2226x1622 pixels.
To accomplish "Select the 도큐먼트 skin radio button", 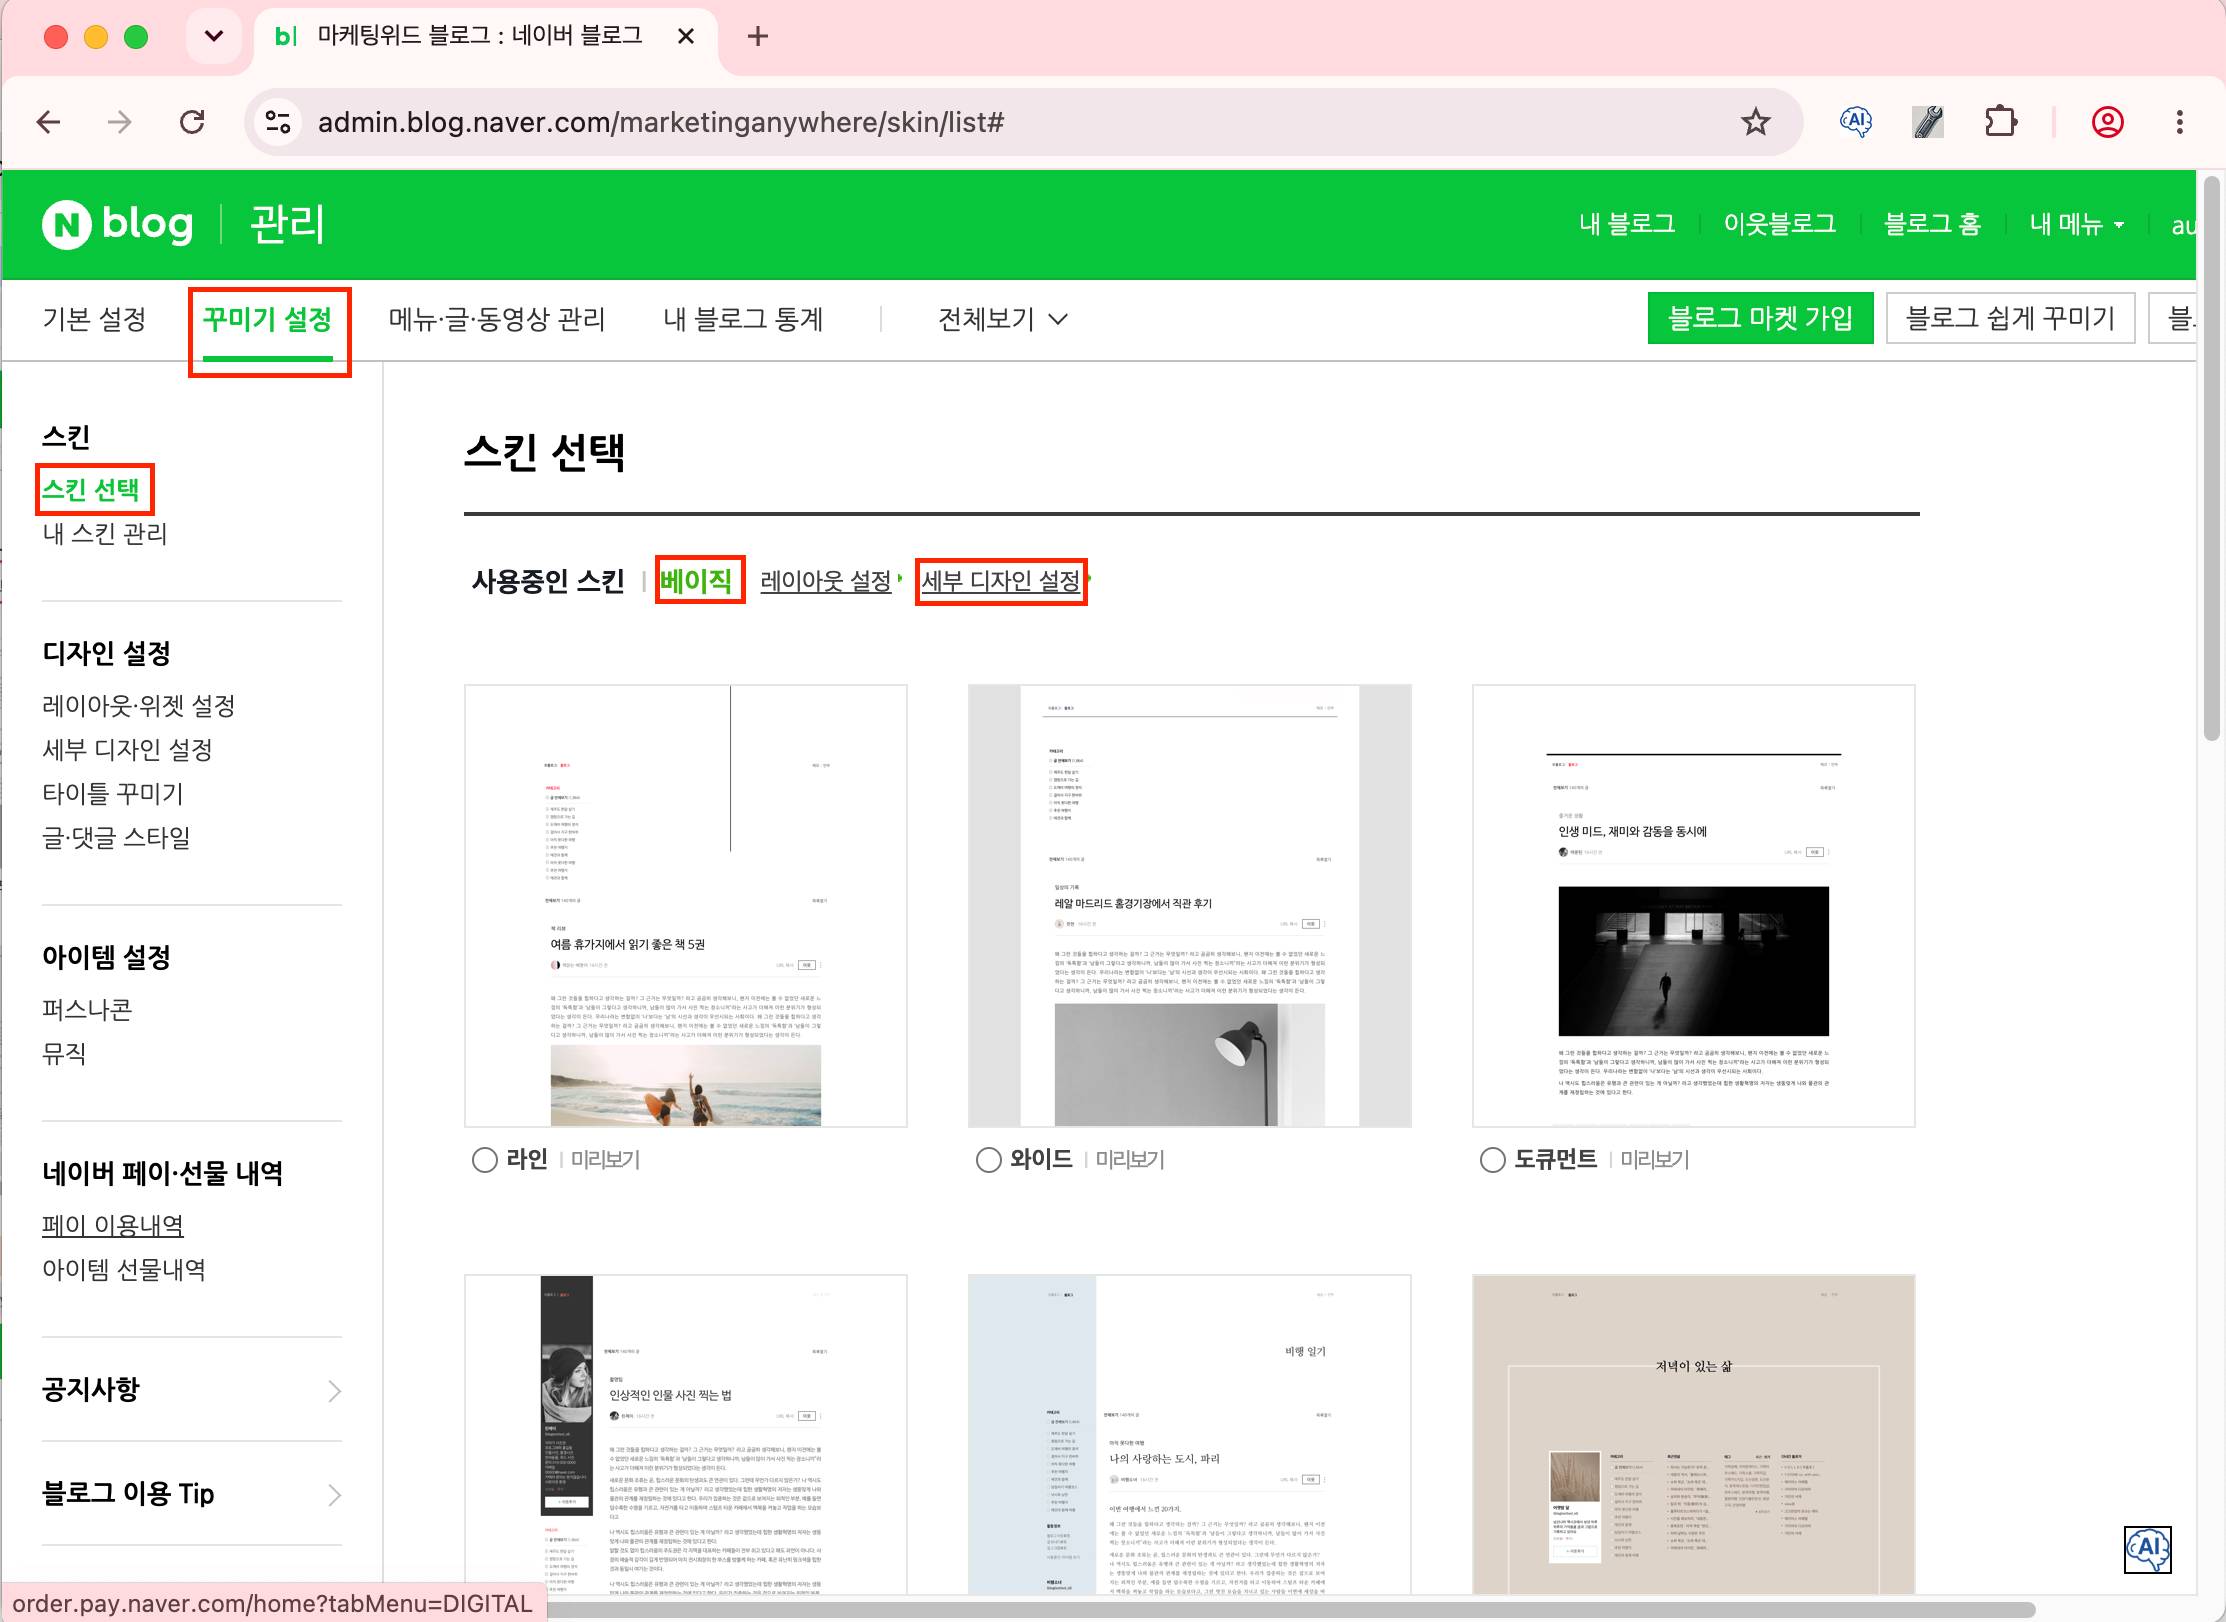I will click(x=1493, y=1160).
